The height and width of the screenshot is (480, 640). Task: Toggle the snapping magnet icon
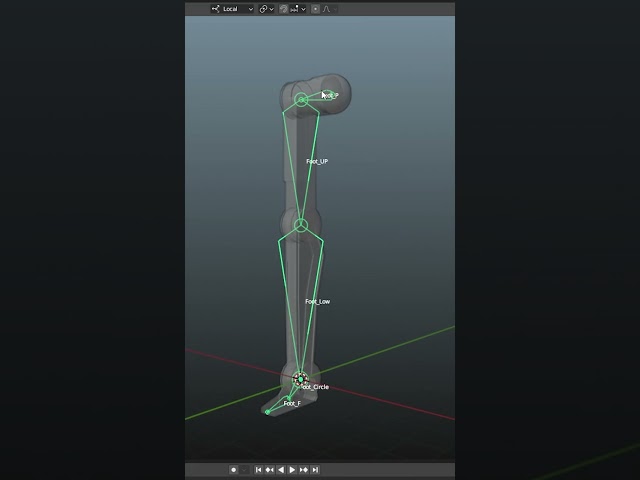(284, 9)
